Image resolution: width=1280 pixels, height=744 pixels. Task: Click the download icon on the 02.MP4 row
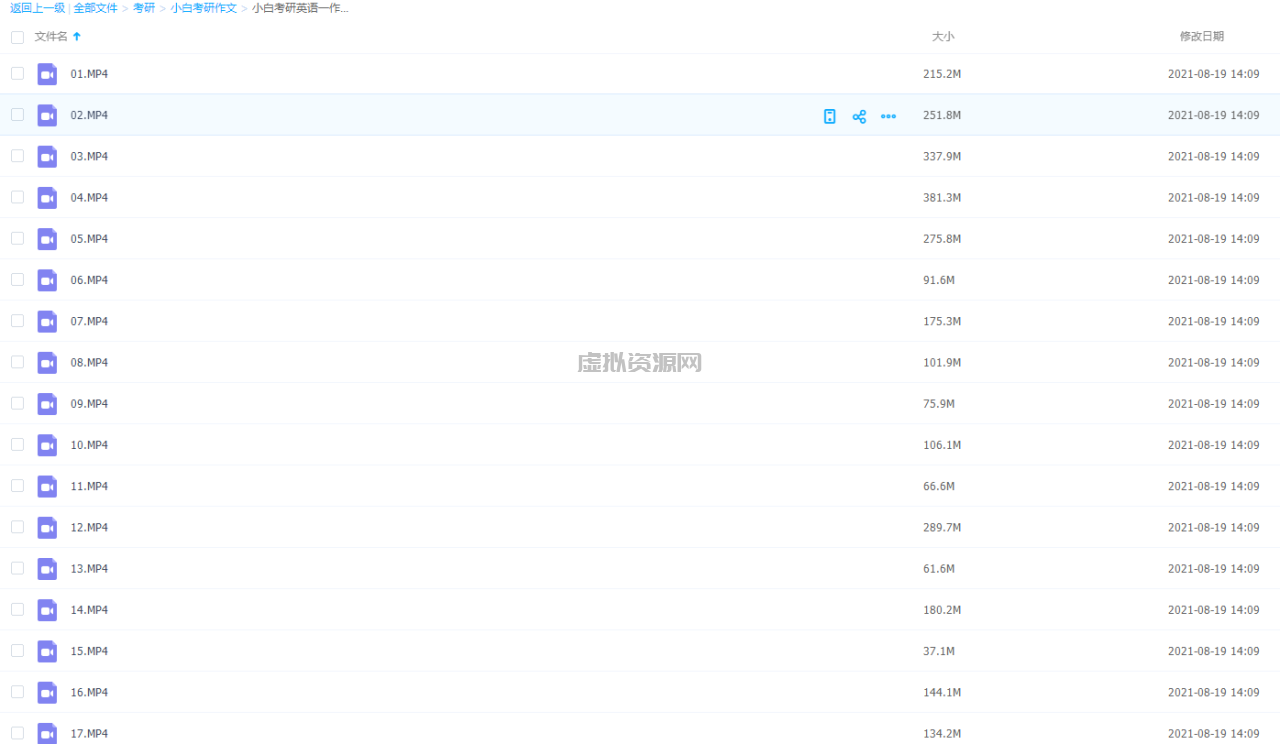[x=829, y=116]
